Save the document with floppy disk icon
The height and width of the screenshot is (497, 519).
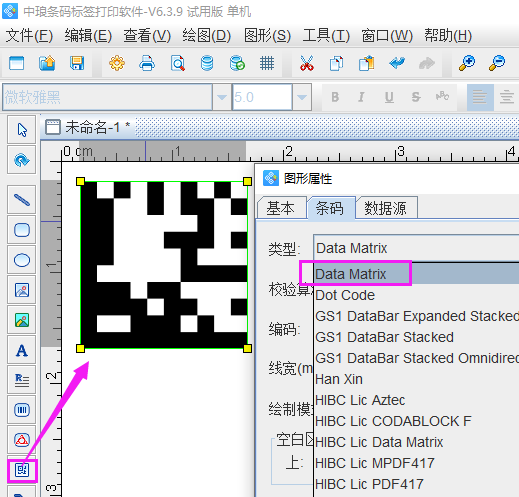77,63
